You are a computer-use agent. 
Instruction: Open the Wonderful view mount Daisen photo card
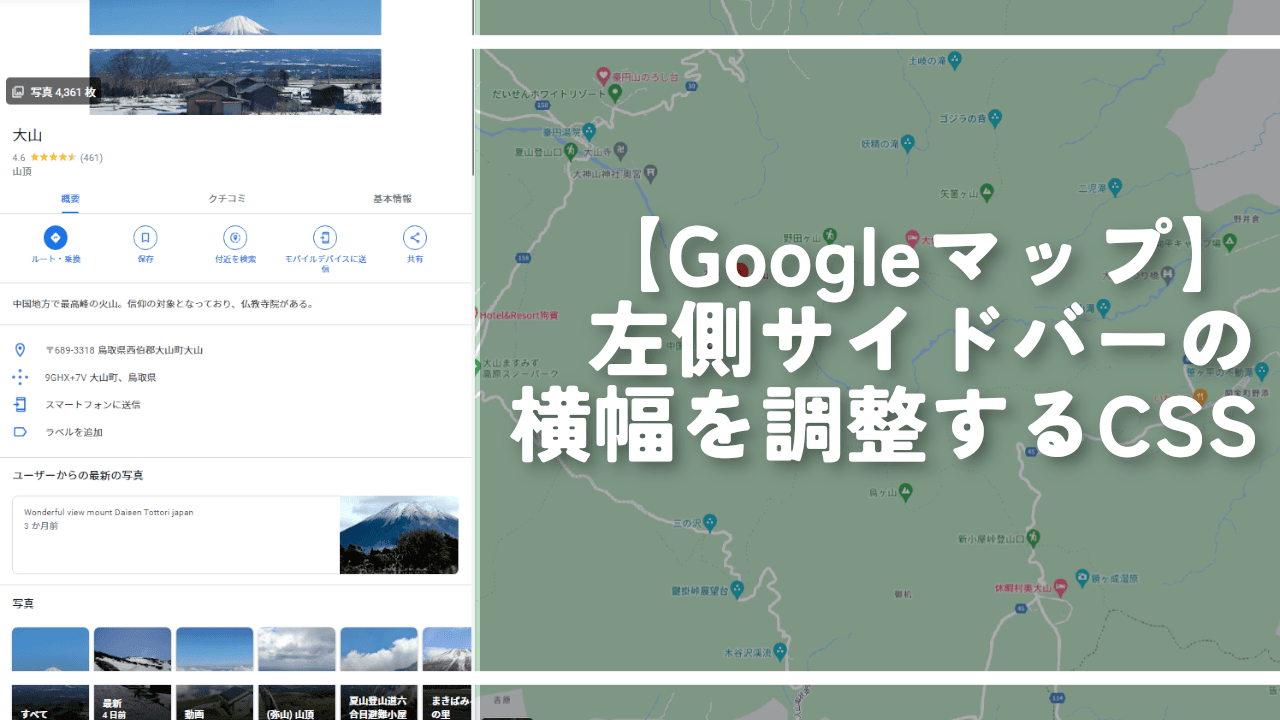[235, 535]
